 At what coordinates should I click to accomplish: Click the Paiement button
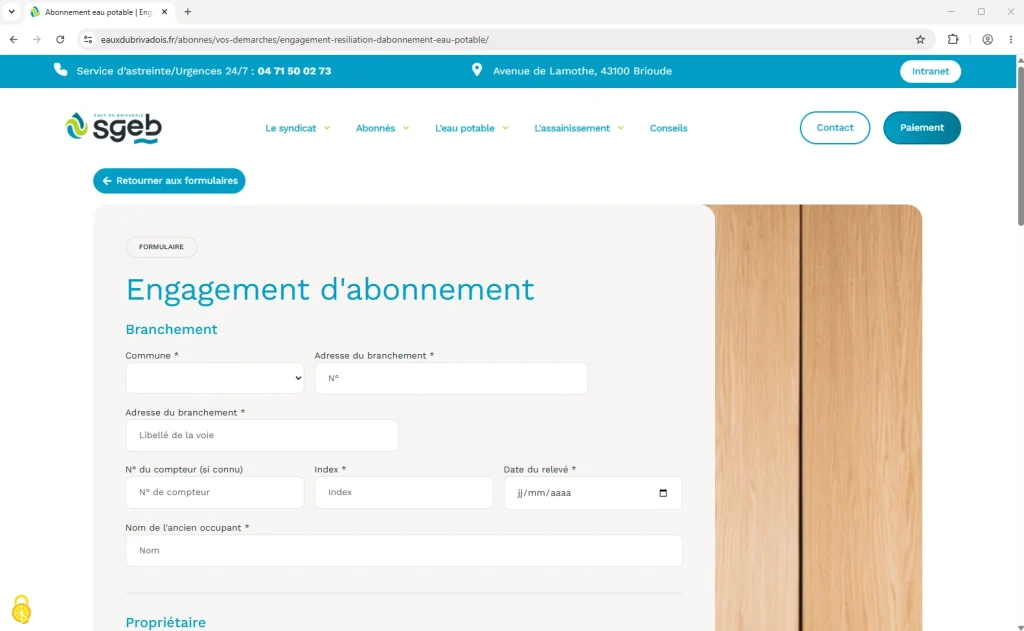click(921, 127)
